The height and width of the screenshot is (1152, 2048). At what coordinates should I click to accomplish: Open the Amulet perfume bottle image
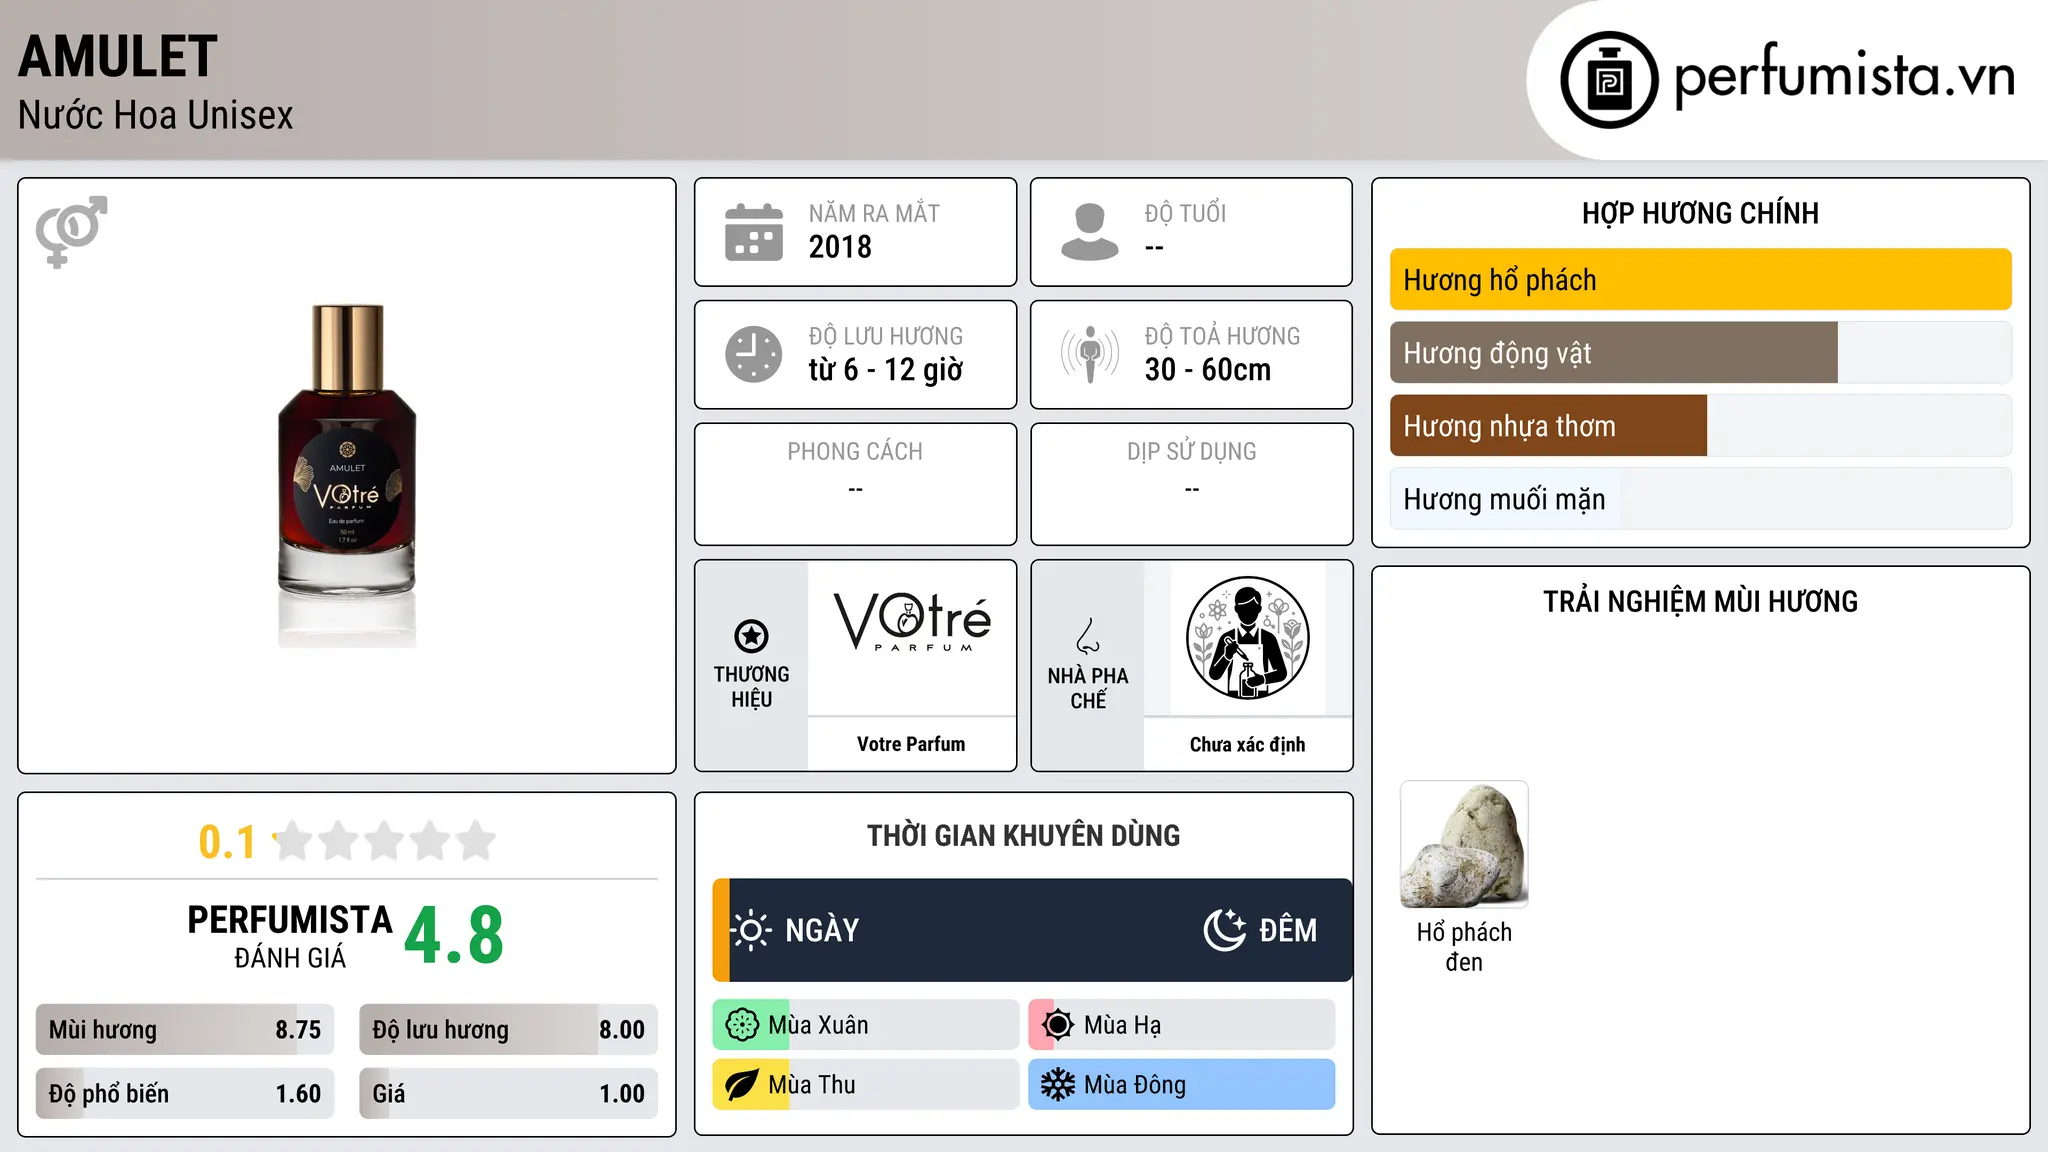[x=347, y=476]
